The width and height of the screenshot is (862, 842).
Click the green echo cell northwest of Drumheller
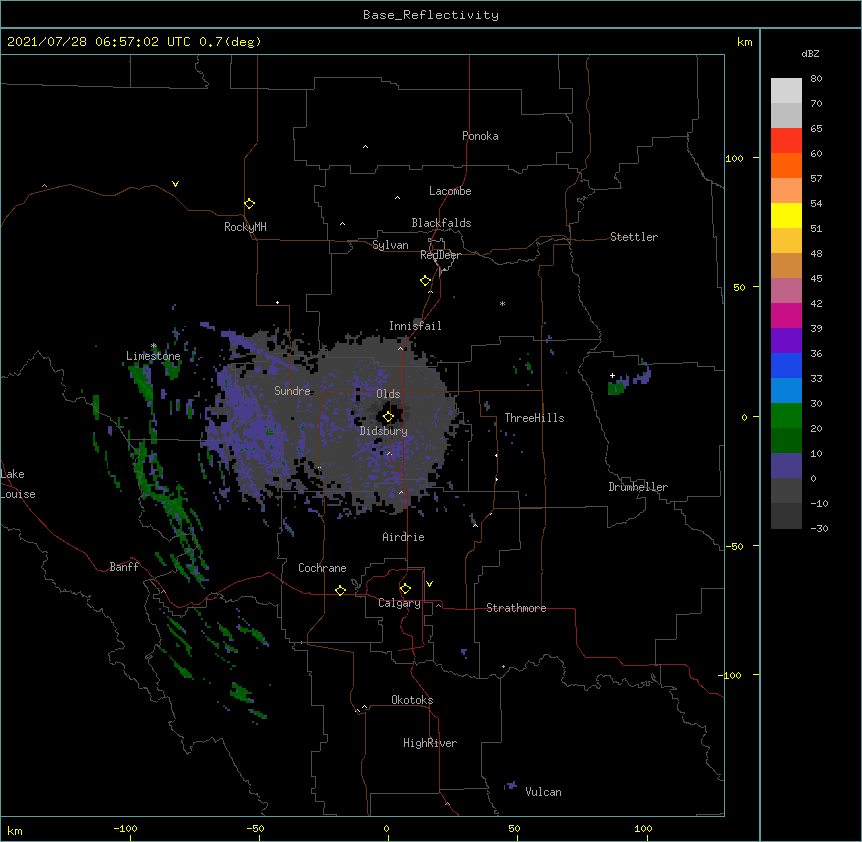point(616,389)
